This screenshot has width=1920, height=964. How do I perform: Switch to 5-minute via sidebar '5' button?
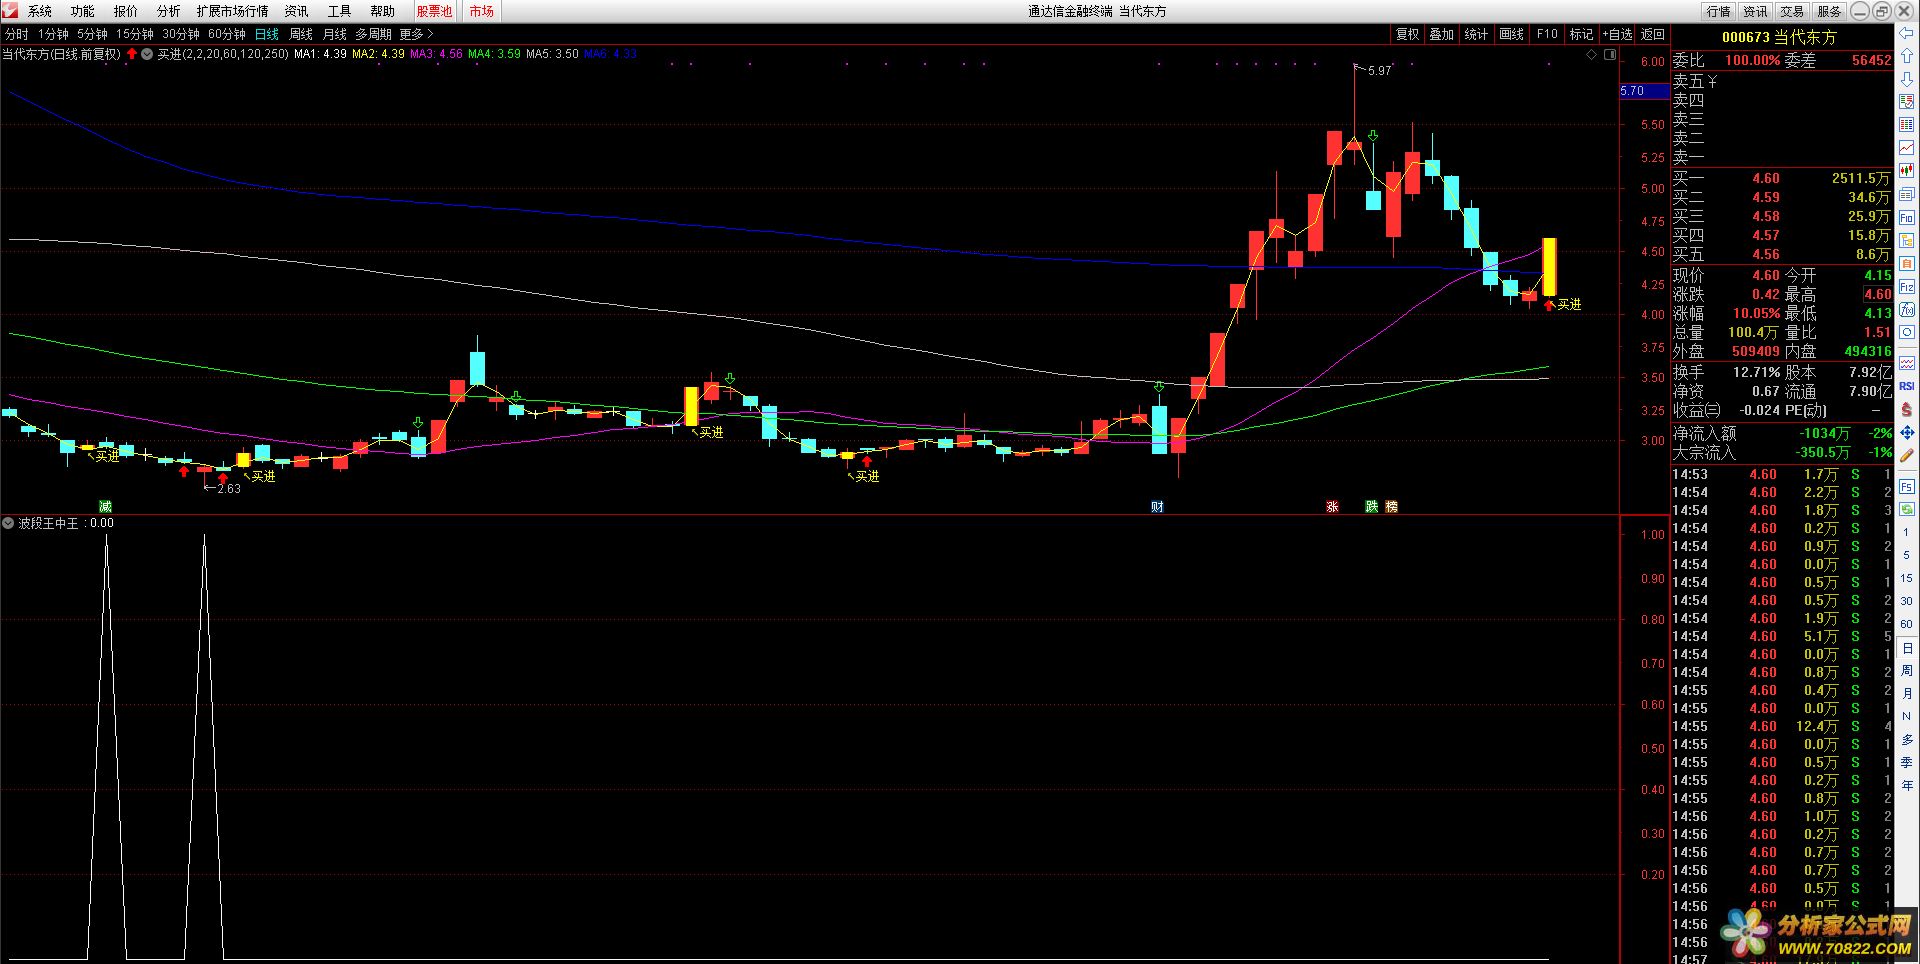(1907, 555)
